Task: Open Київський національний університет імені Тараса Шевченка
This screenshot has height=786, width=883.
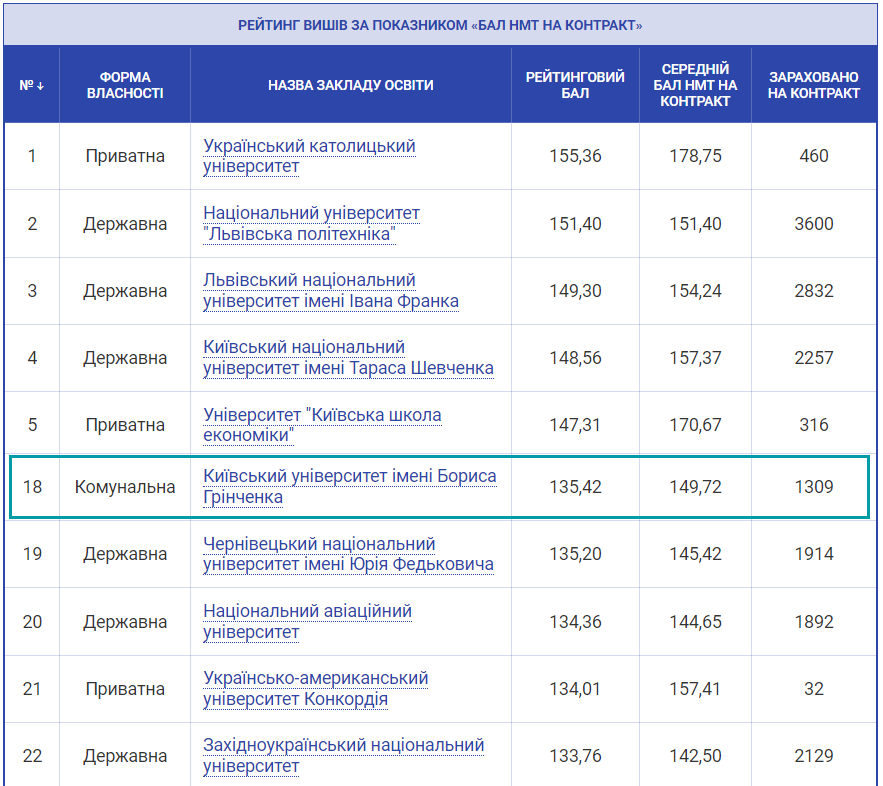Action: tap(348, 358)
